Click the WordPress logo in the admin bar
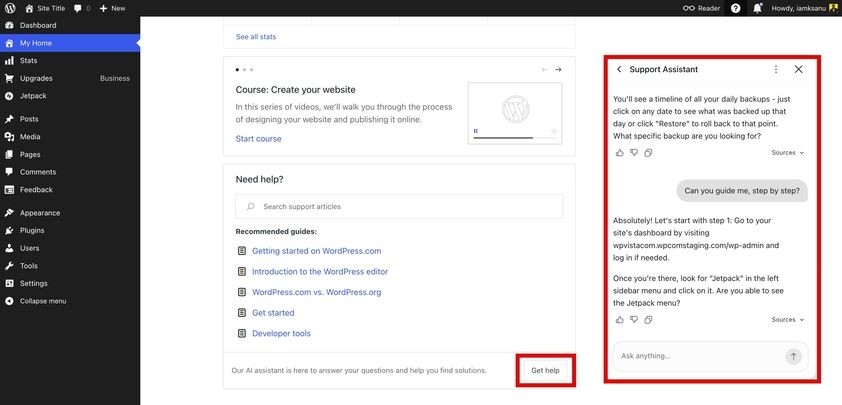Screen dimensions: 842x405 (x=11, y=8)
